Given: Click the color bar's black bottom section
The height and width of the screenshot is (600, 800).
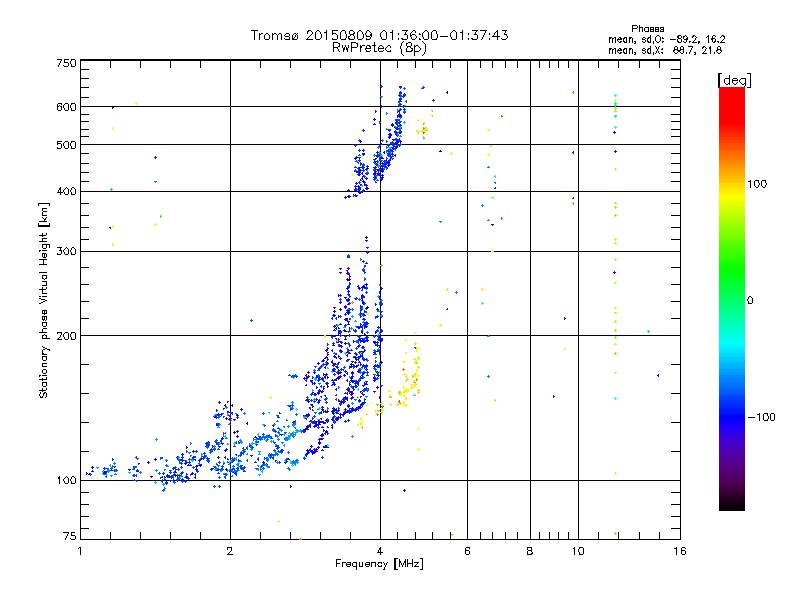Looking at the screenshot, I should (732, 503).
